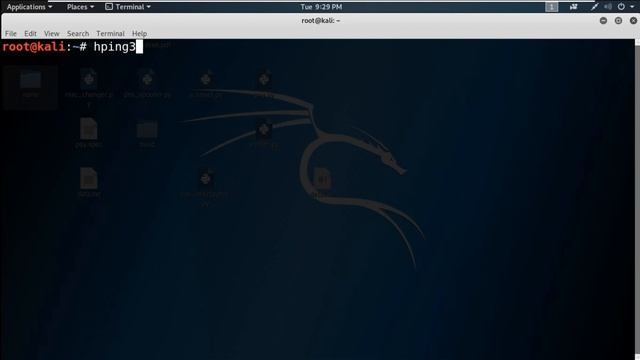This screenshot has width=640, height=360.
Task: Open the File menu in terminal
Action: pos(11,33)
